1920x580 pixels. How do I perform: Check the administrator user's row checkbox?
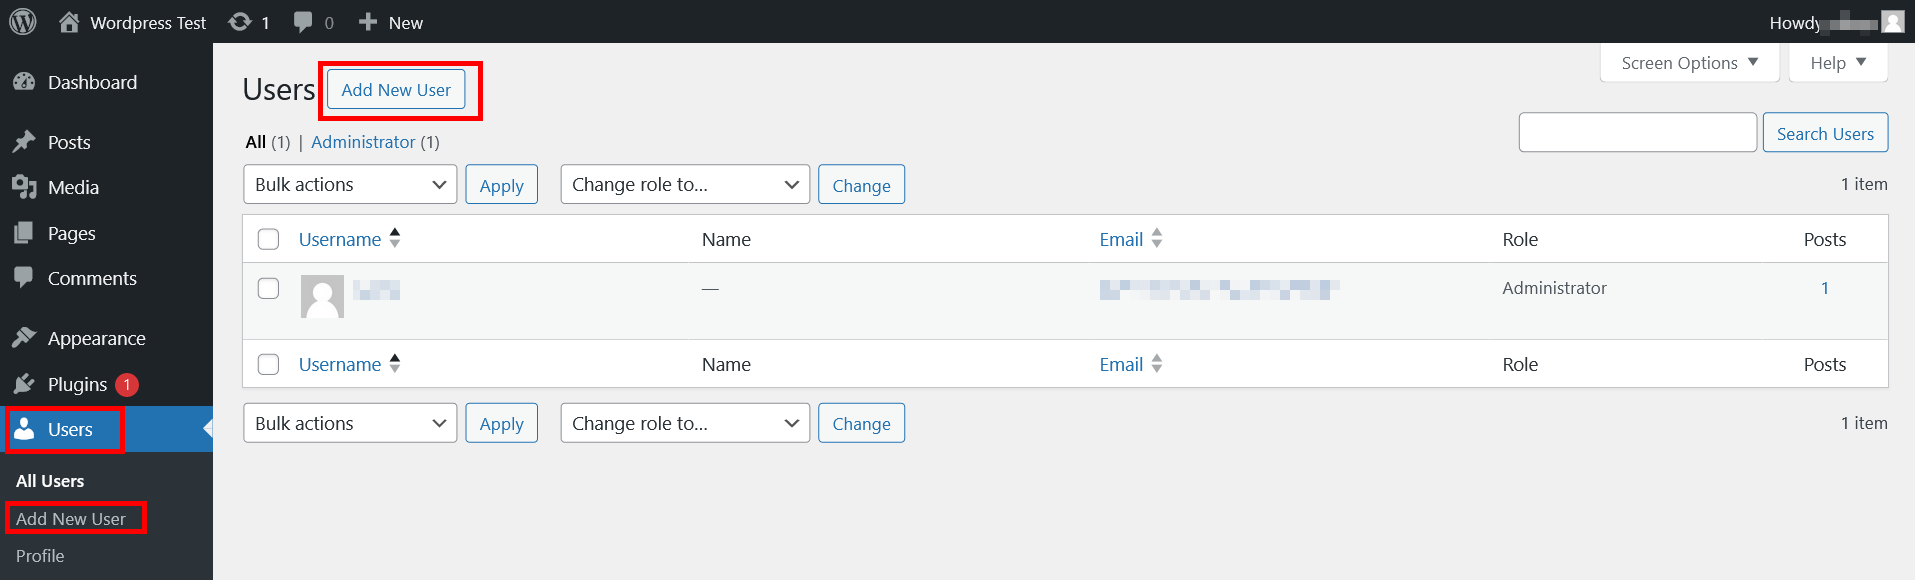click(x=268, y=288)
